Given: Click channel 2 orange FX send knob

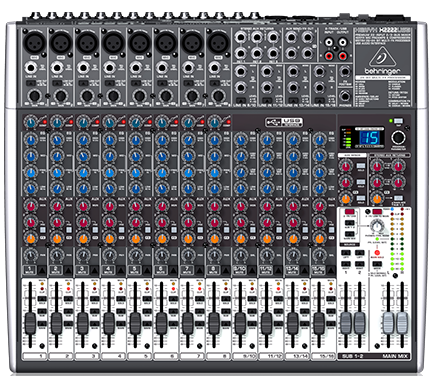Looking at the screenshot, I should pyautogui.click(x=57, y=239).
